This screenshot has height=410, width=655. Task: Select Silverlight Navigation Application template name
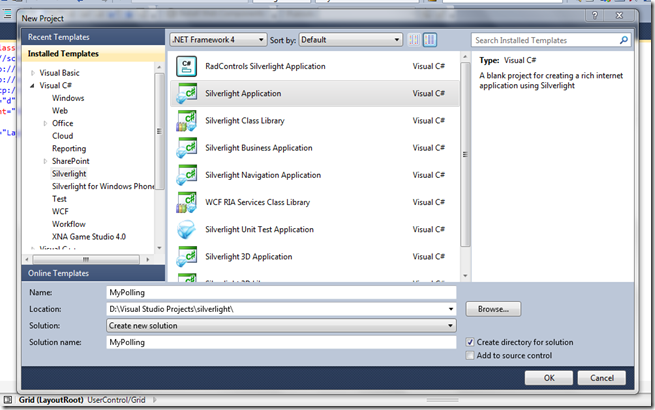pyautogui.click(x=263, y=175)
